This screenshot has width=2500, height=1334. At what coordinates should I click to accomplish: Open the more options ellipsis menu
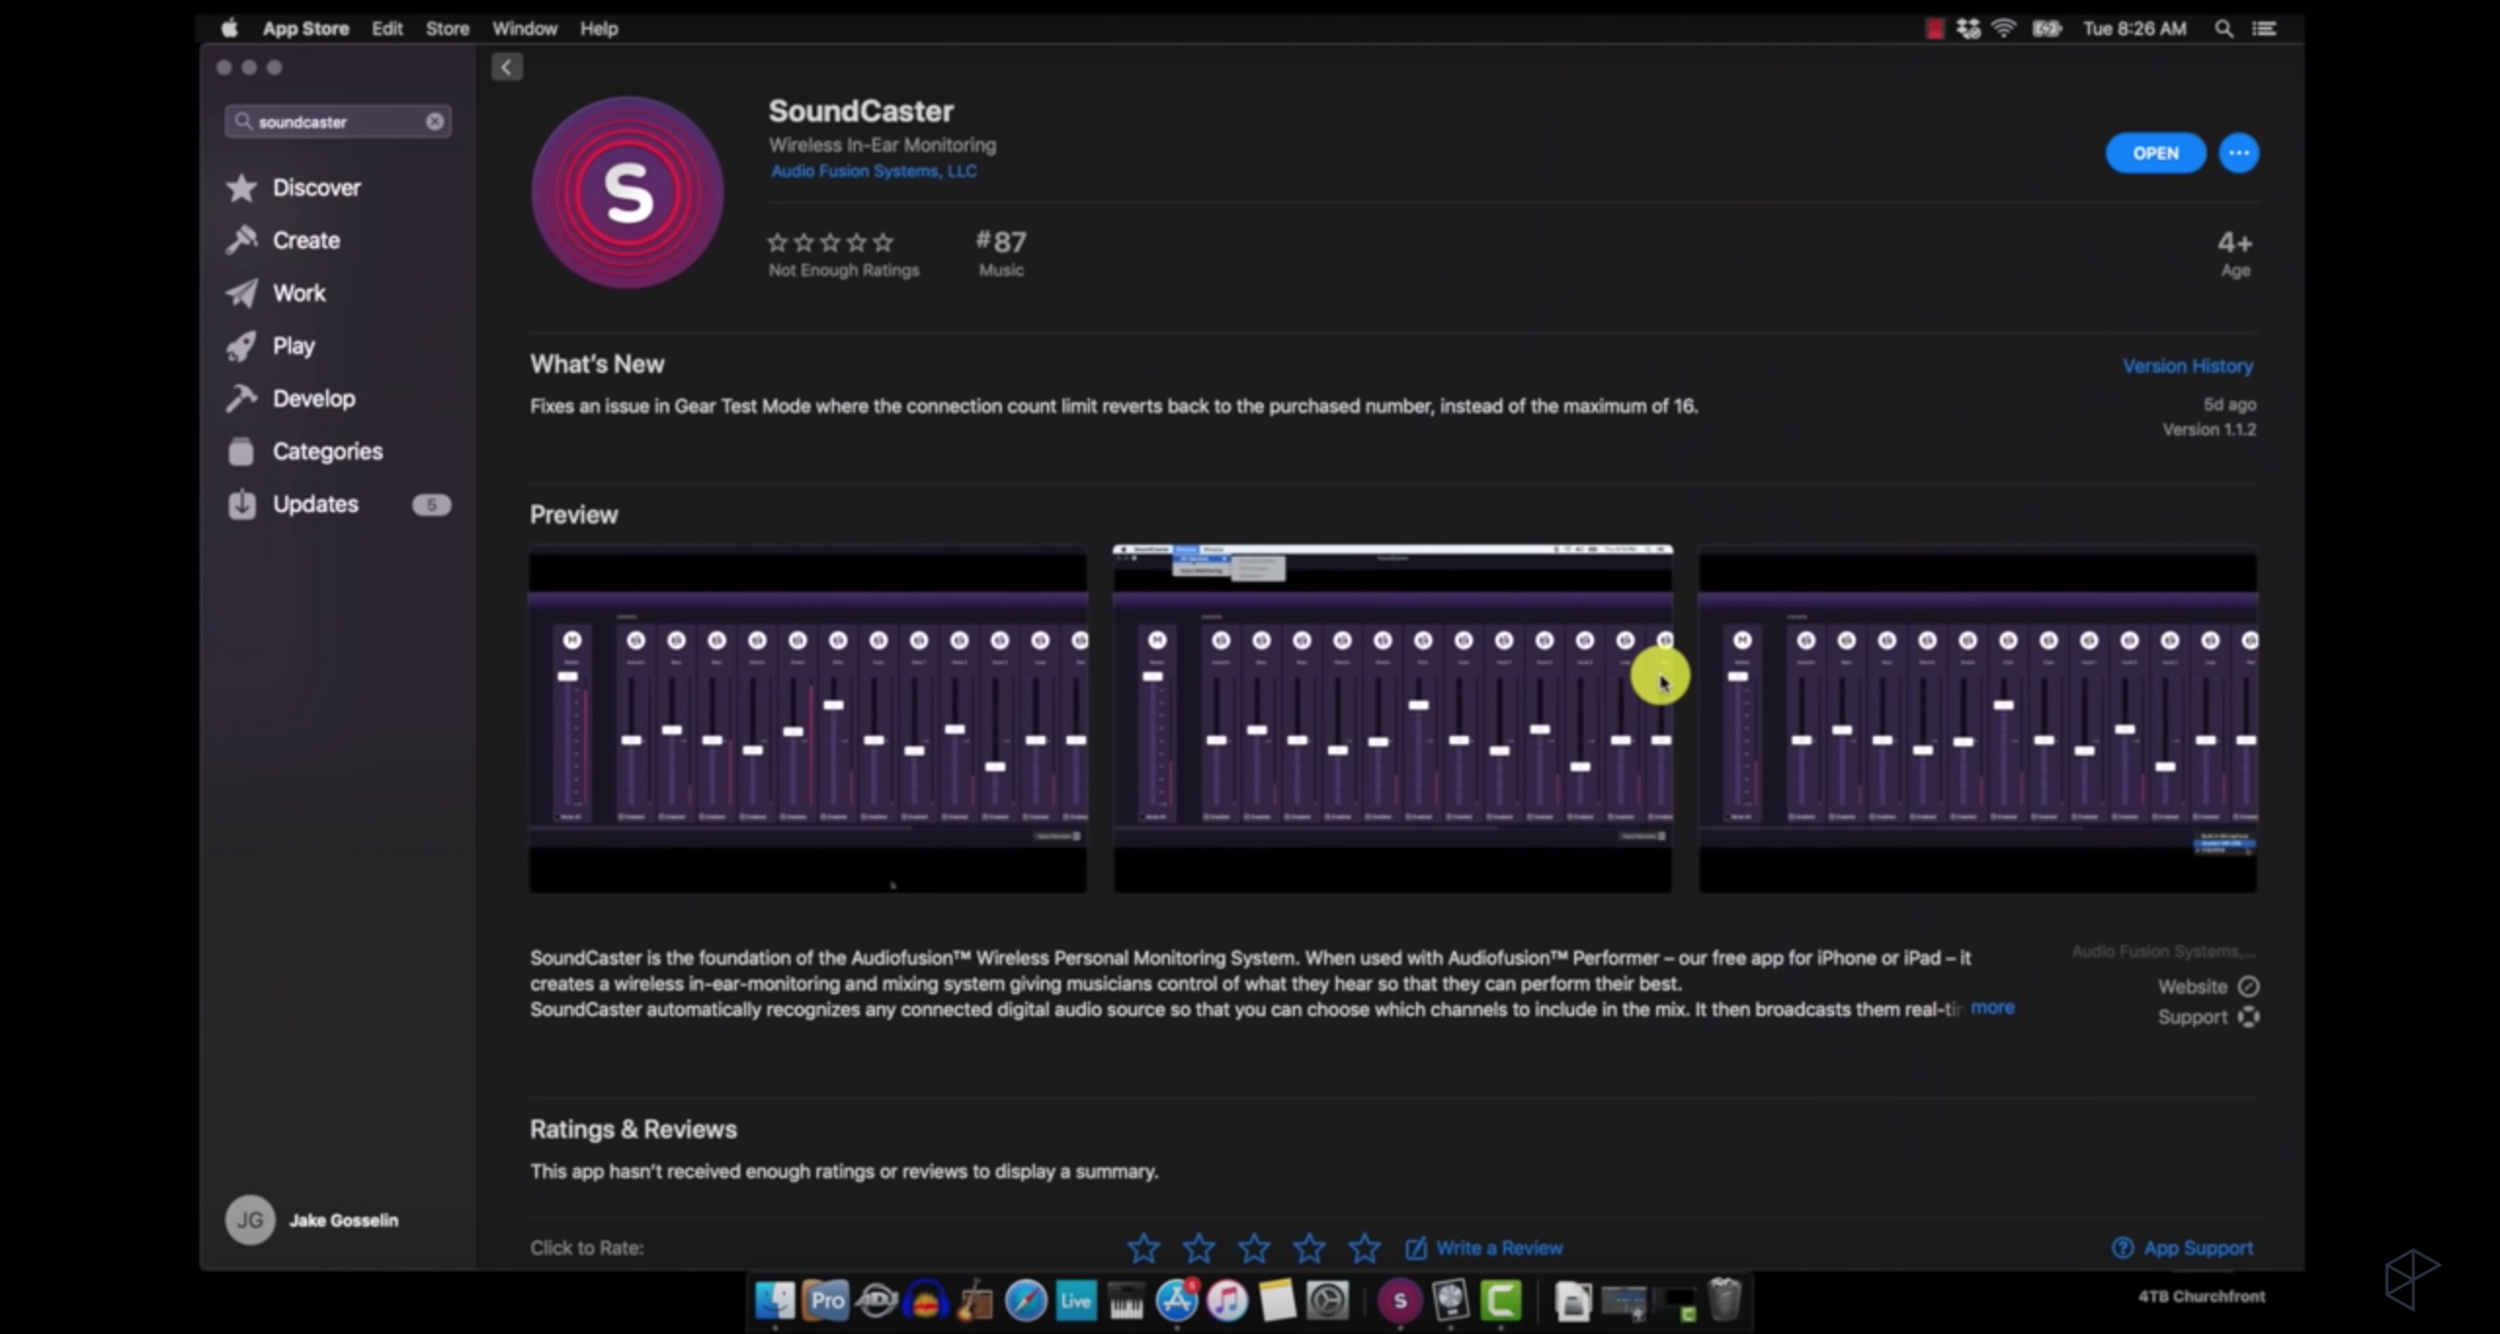2238,153
